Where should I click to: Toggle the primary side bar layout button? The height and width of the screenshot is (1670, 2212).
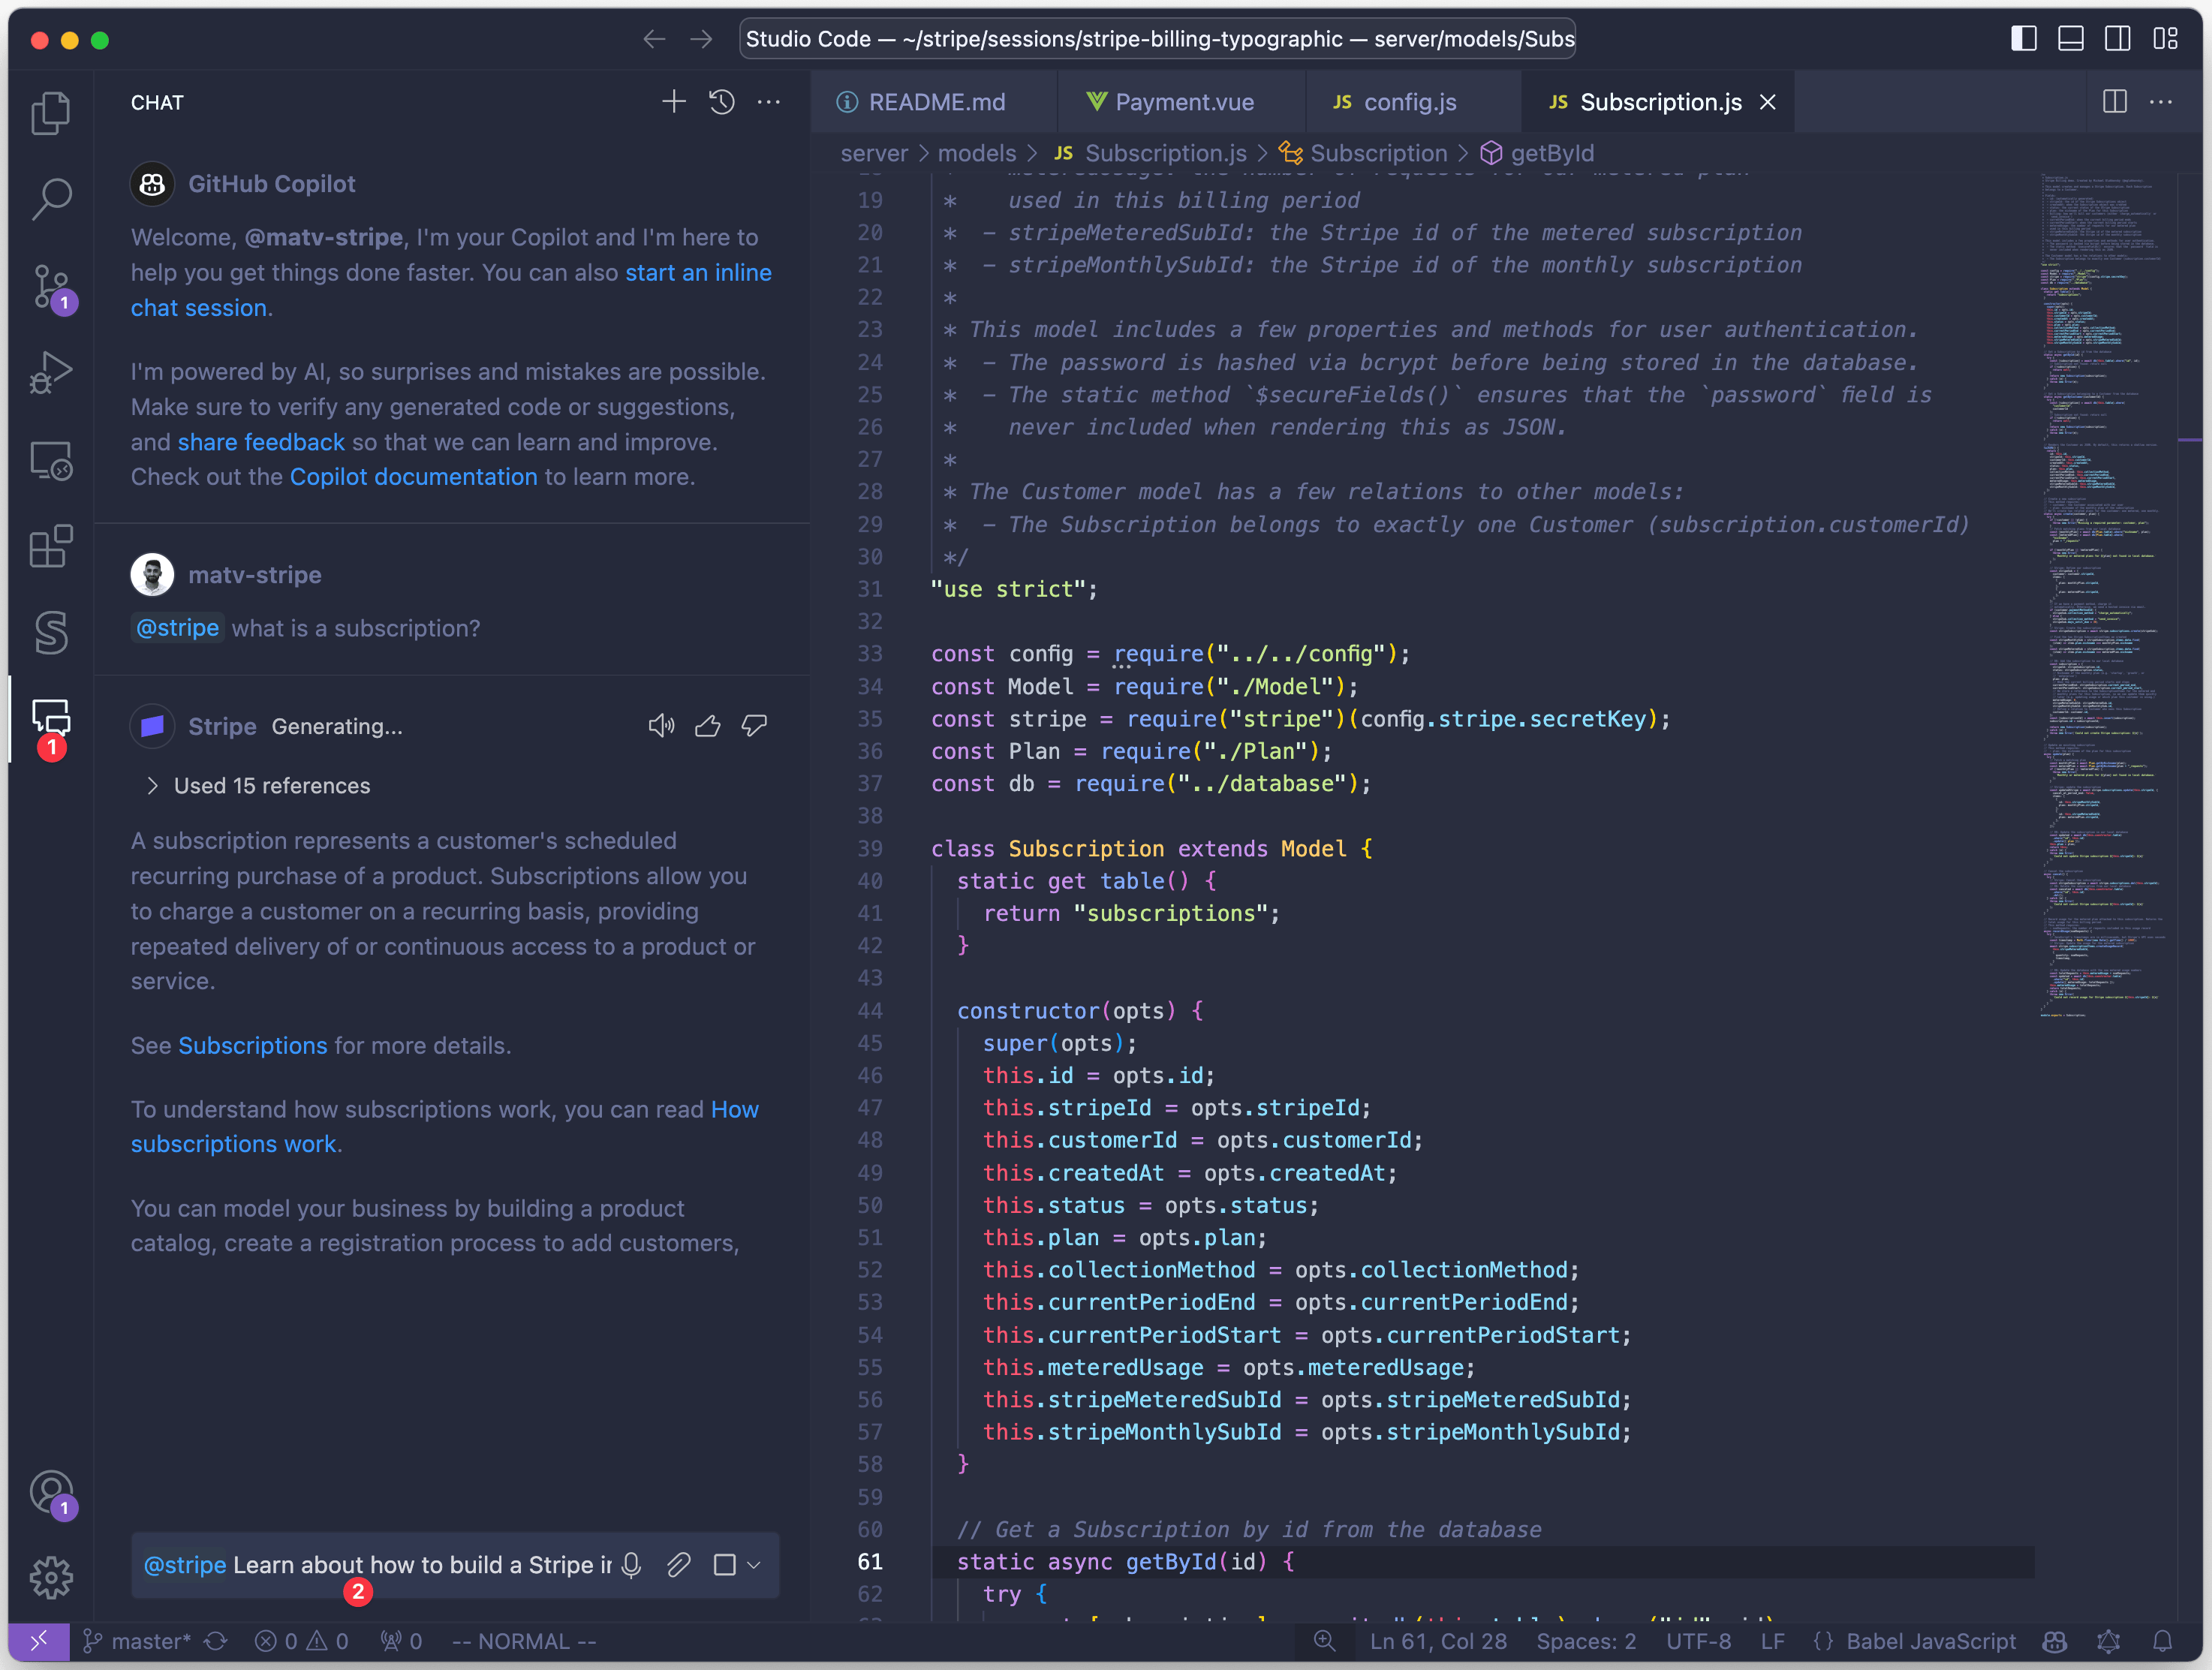point(2023,39)
